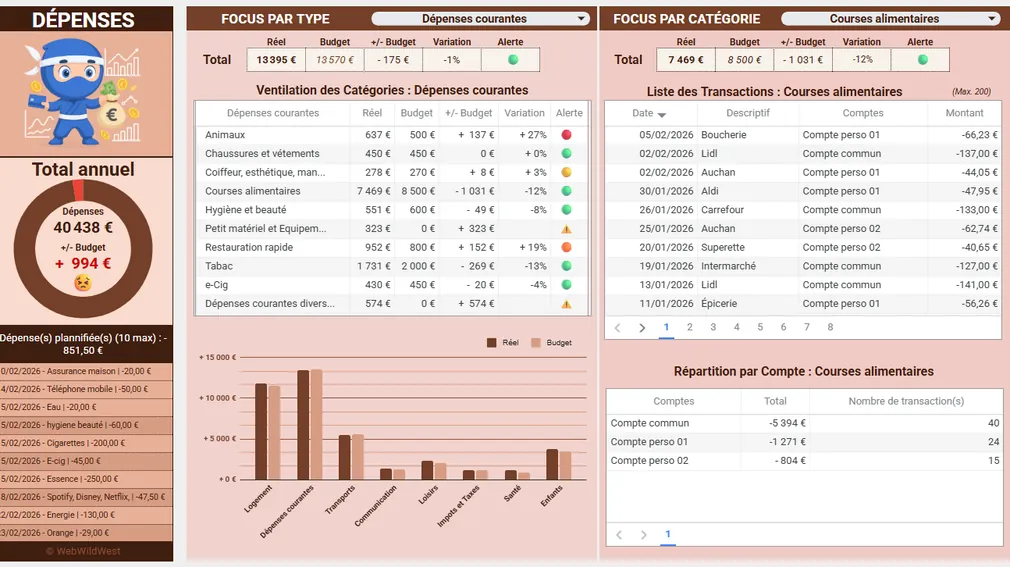Select transactions page 1
This screenshot has height=567, width=1010.
coord(666,327)
